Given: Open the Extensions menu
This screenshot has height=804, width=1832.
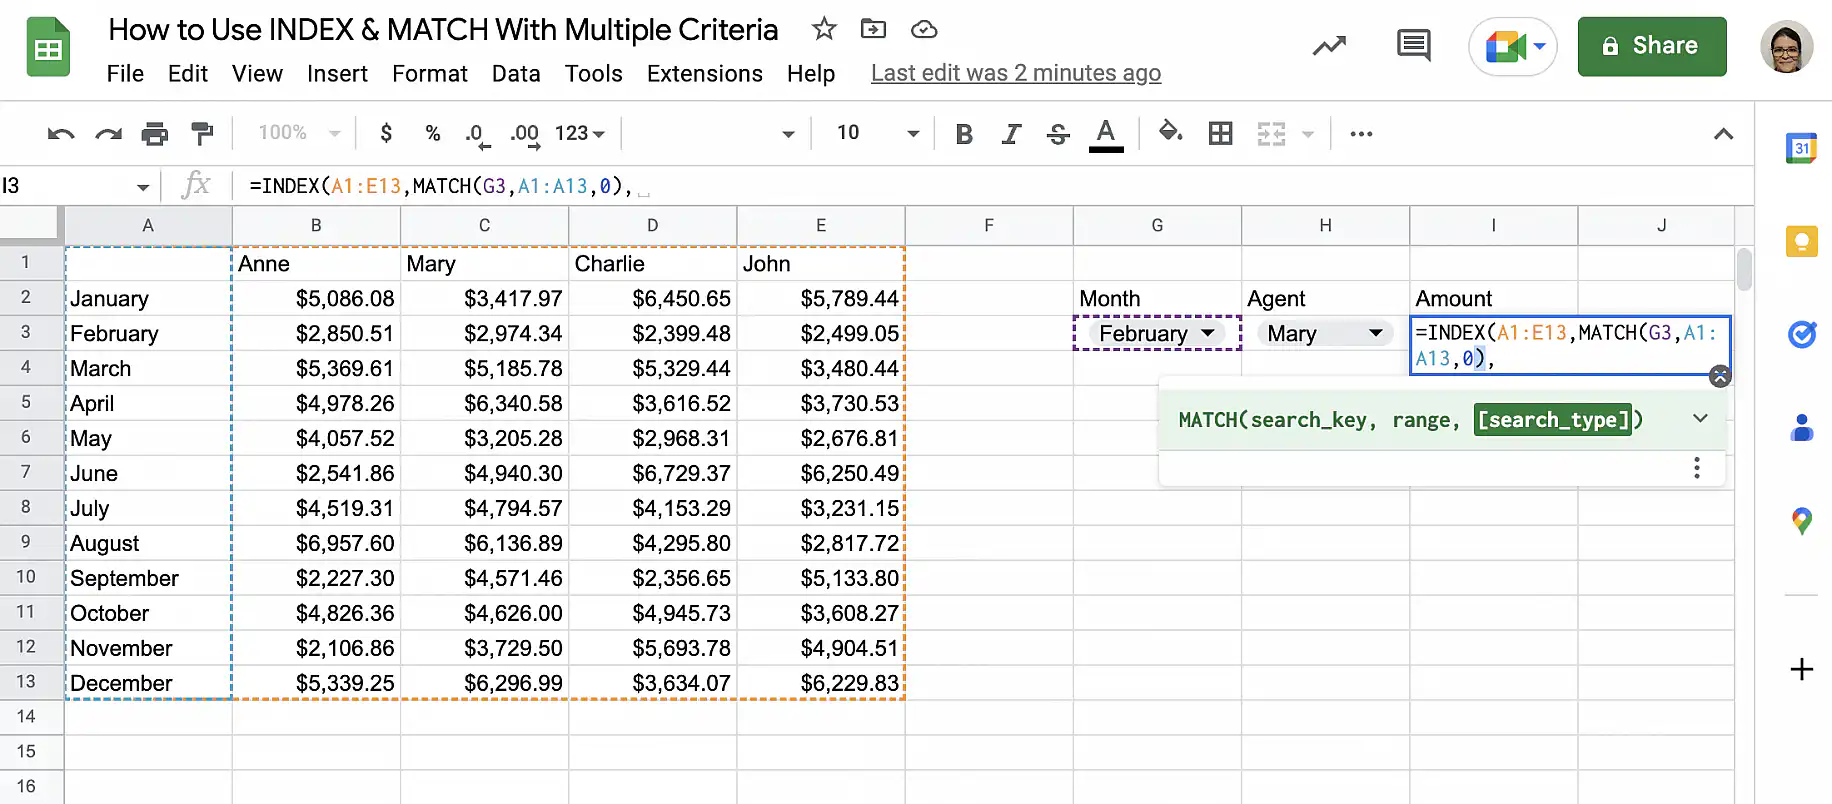Looking at the screenshot, I should pos(705,74).
